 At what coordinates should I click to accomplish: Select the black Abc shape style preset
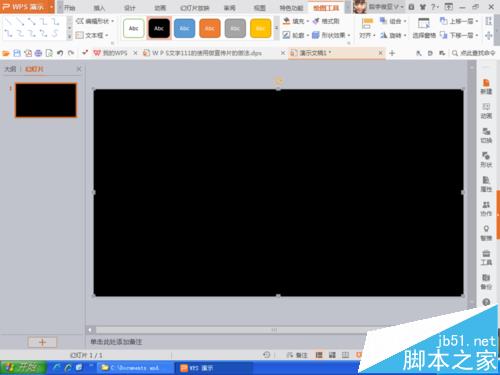point(159,28)
